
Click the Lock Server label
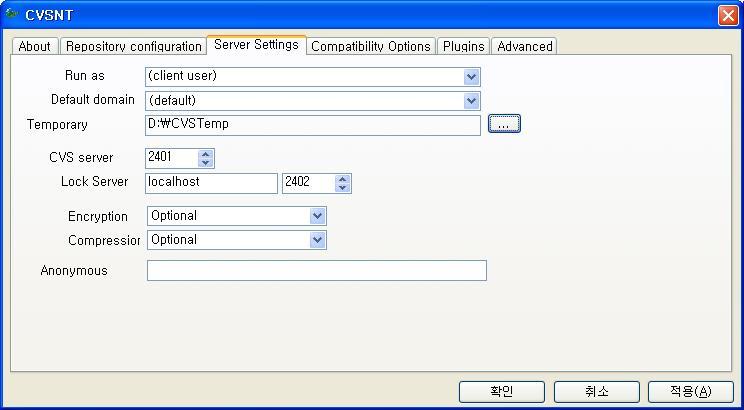[x=94, y=182]
